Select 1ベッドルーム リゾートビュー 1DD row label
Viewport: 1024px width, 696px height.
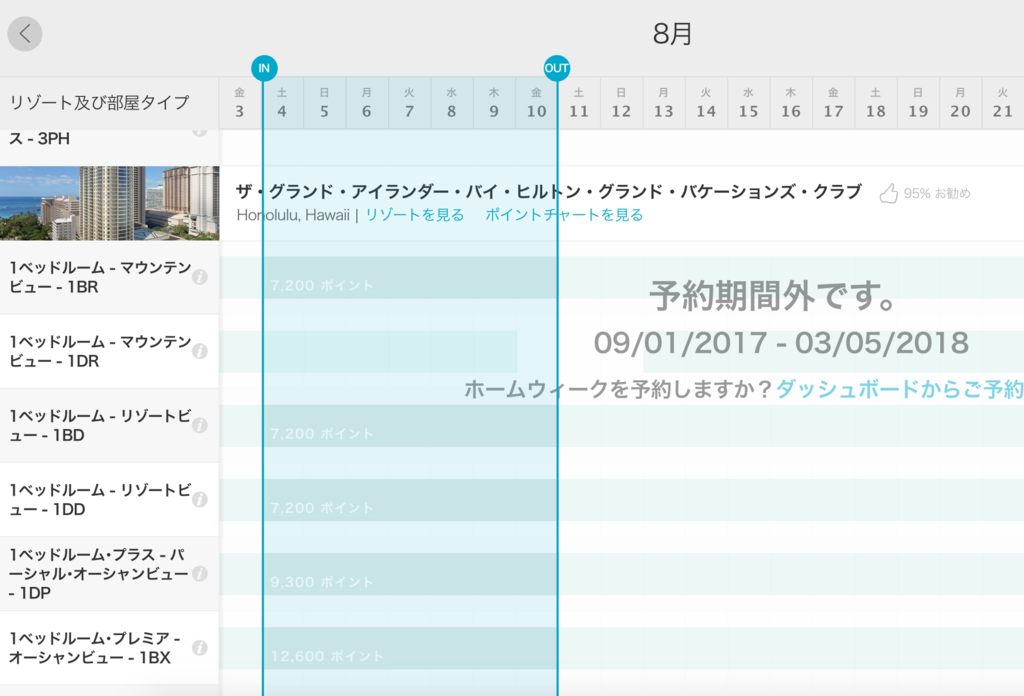click(x=100, y=499)
